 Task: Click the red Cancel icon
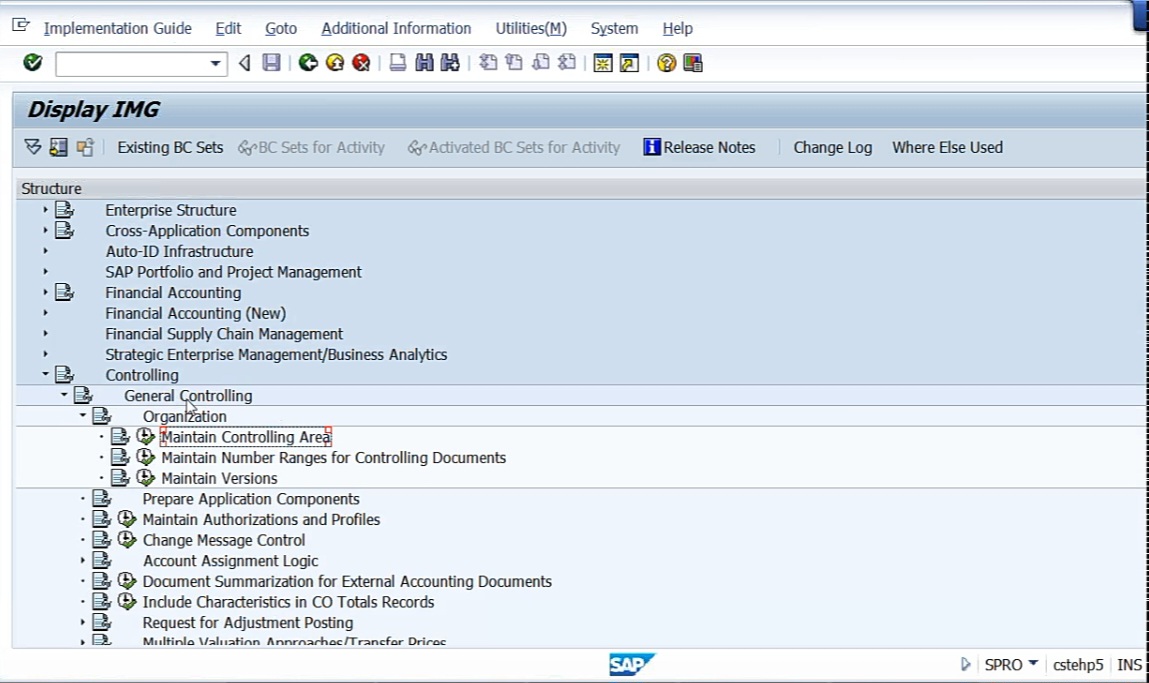361,63
